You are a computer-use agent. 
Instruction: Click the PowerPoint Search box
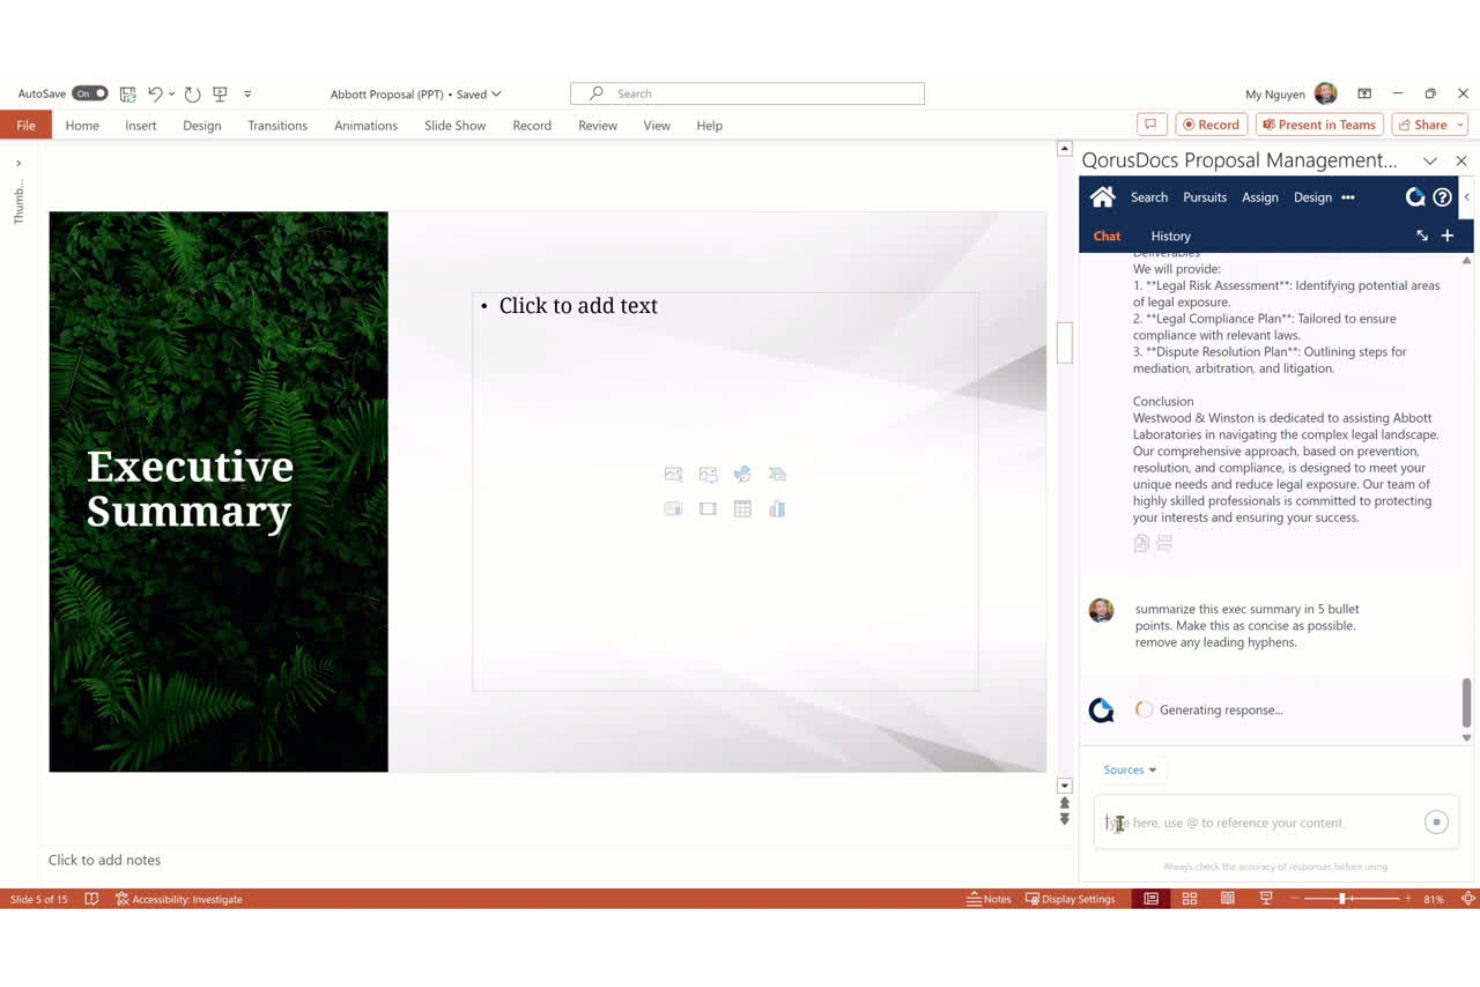[747, 94]
